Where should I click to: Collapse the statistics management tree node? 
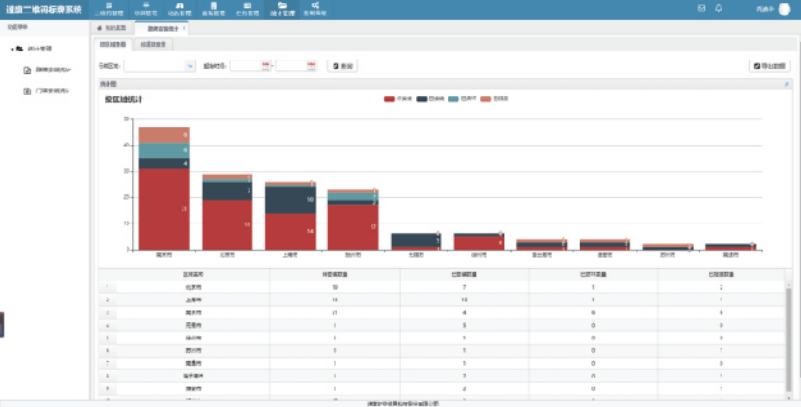[x=11, y=48]
